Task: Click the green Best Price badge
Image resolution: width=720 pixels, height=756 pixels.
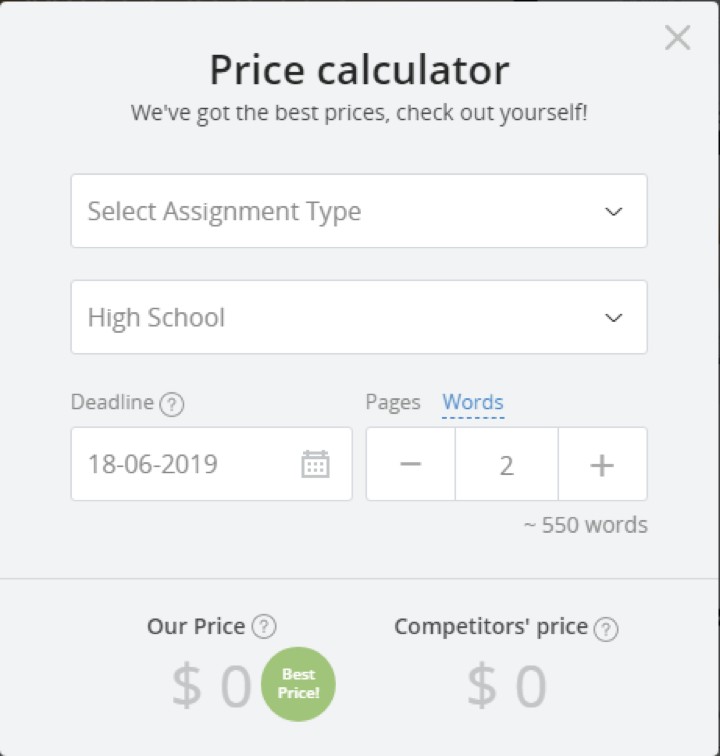Action: tap(298, 684)
